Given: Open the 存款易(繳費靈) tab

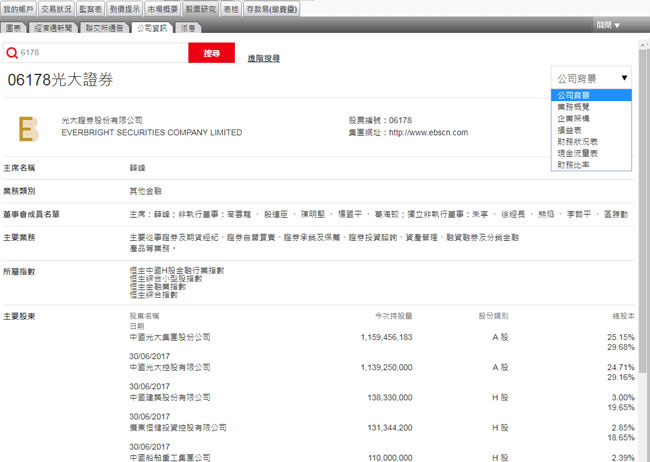Looking at the screenshot, I should (x=272, y=9).
